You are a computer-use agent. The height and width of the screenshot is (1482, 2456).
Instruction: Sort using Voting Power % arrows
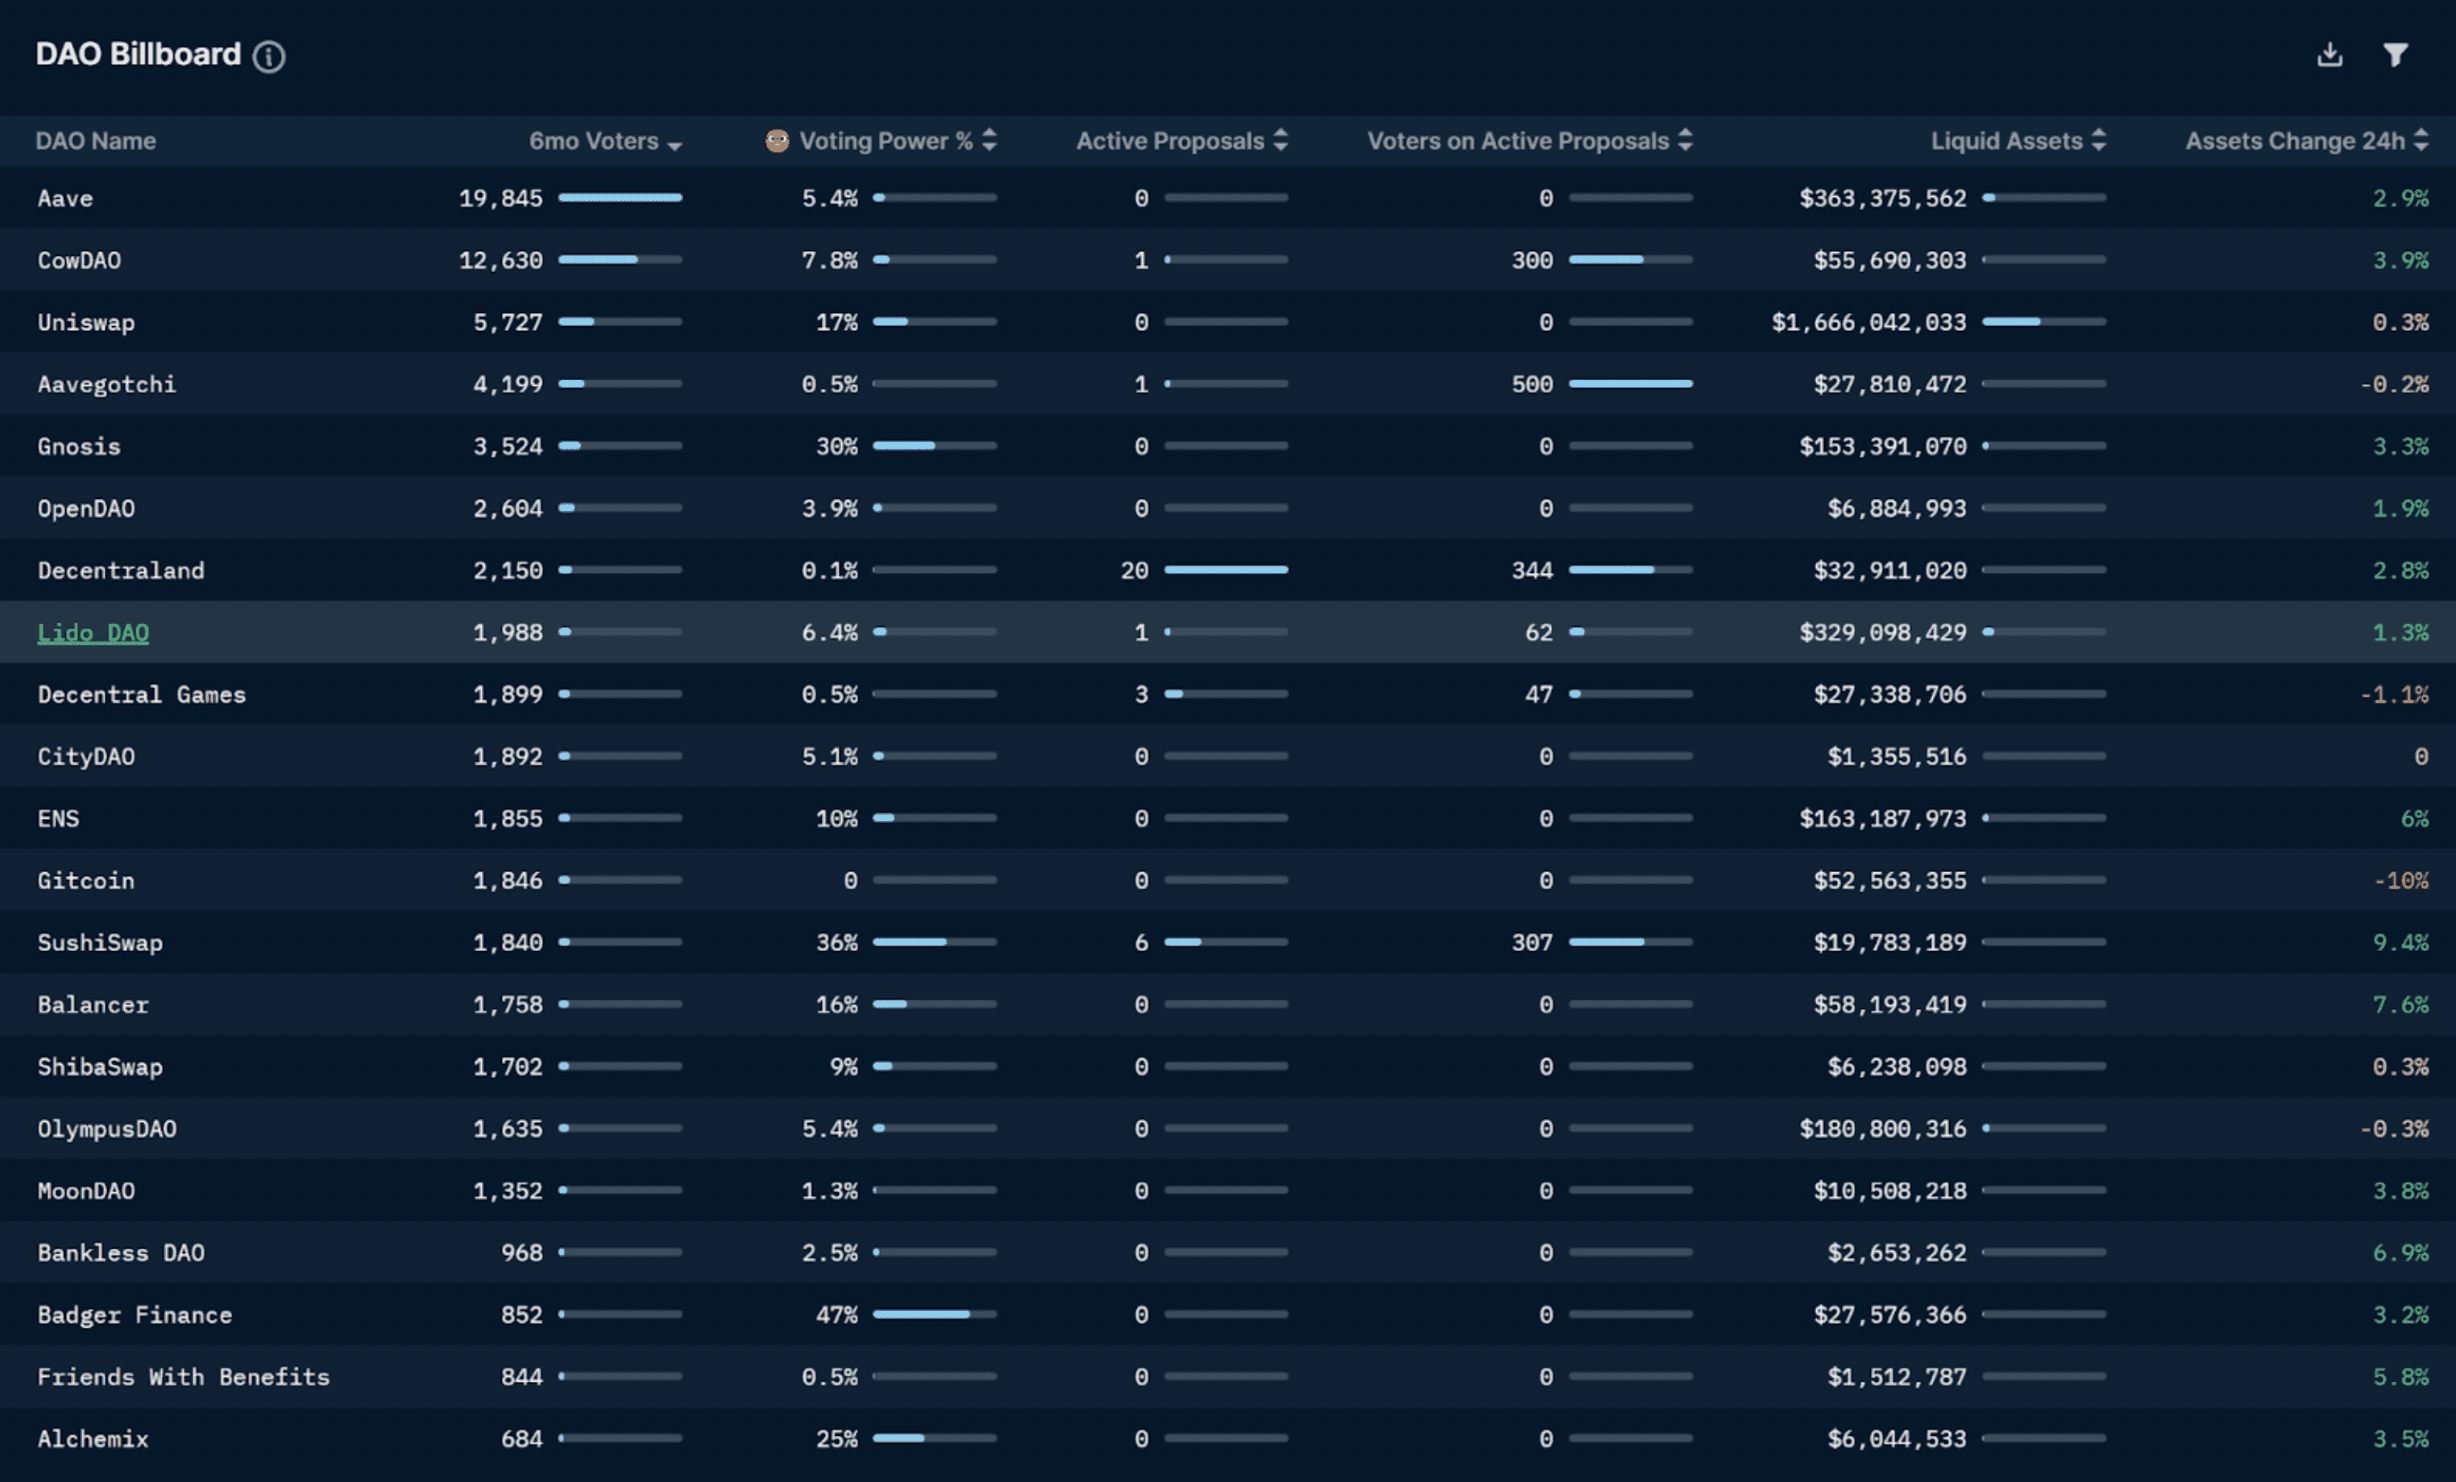(x=989, y=141)
